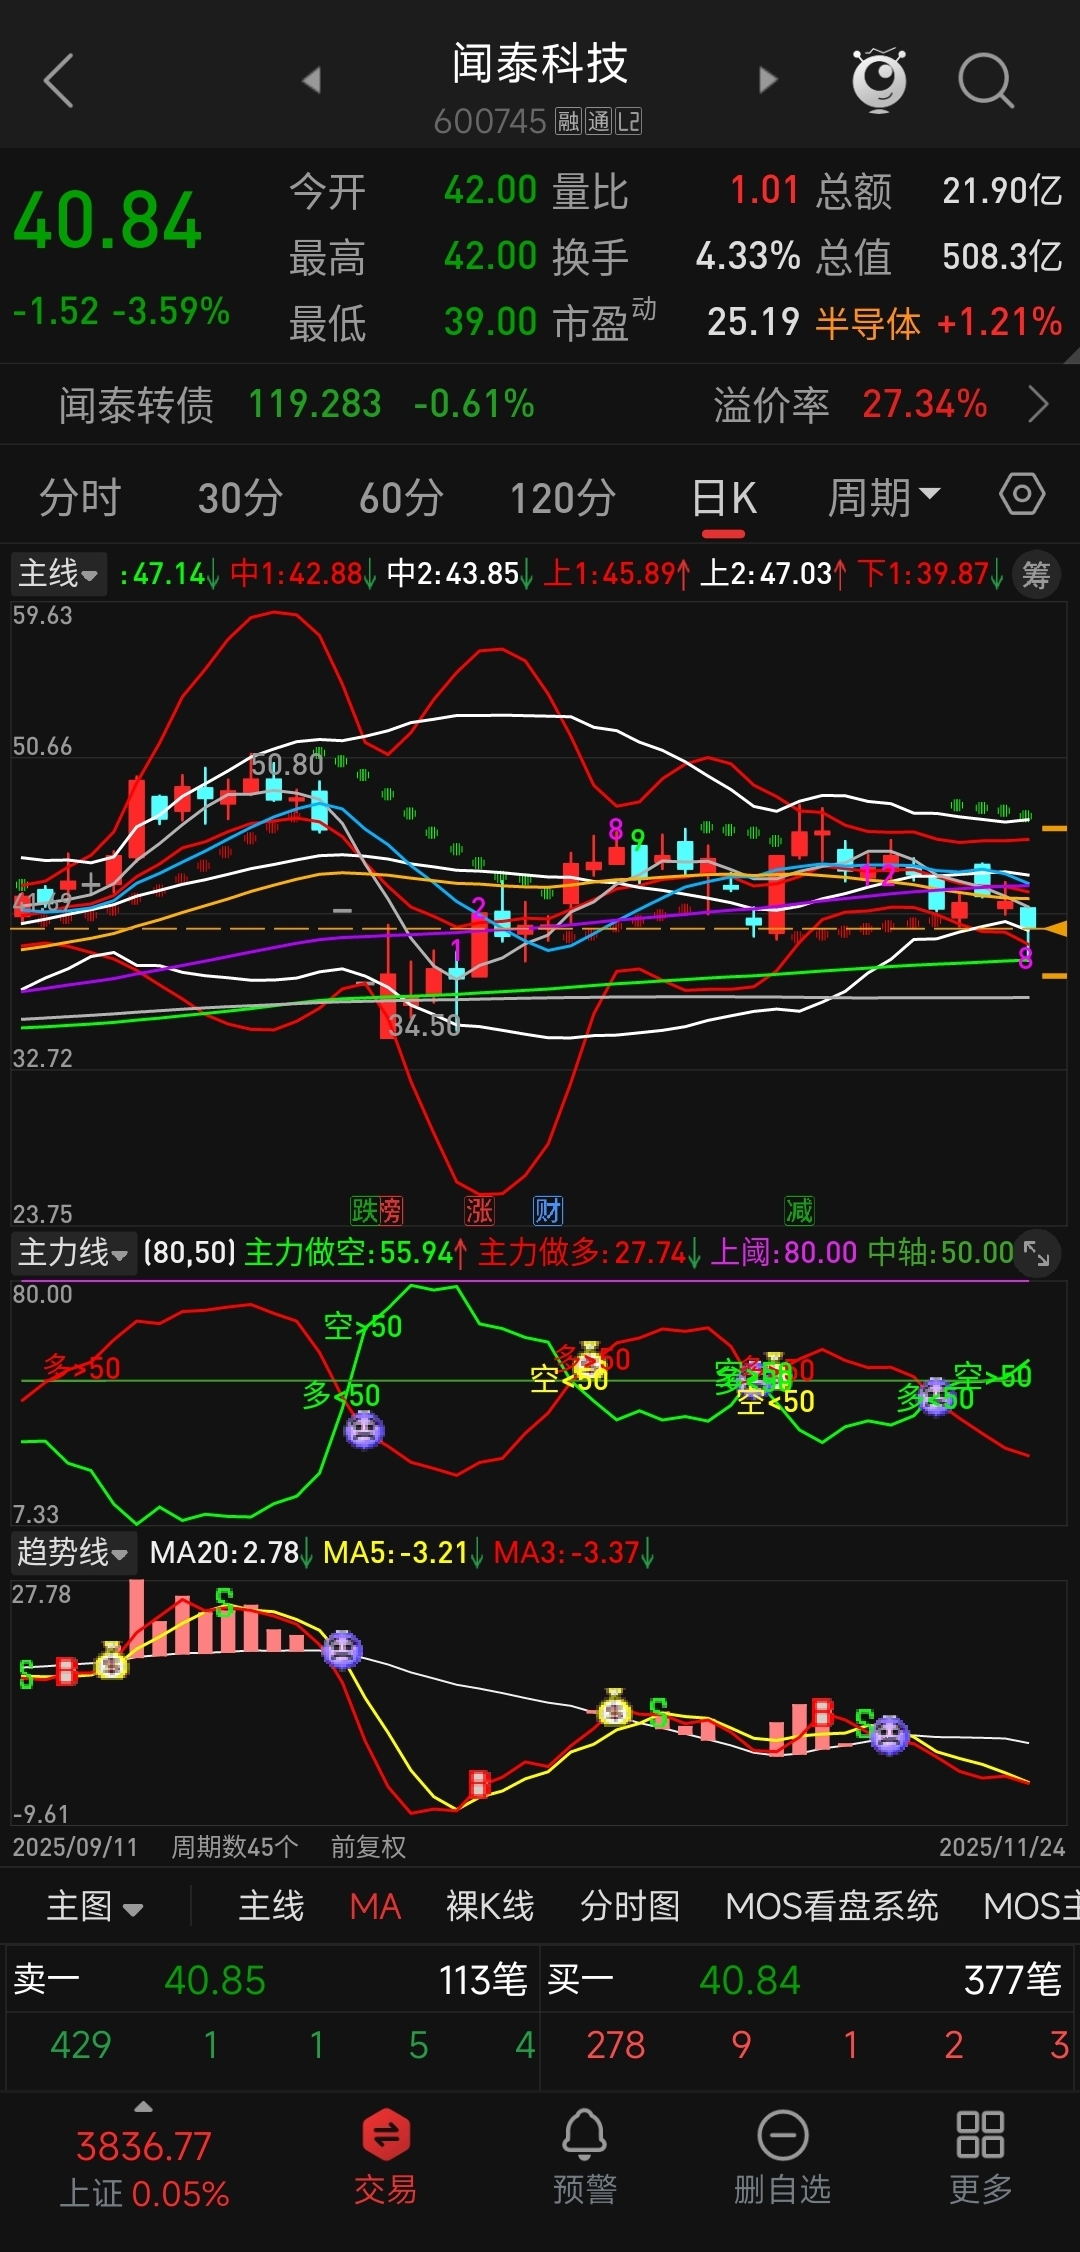Select 主线 in bottom indicator row

pyautogui.click(x=271, y=1906)
